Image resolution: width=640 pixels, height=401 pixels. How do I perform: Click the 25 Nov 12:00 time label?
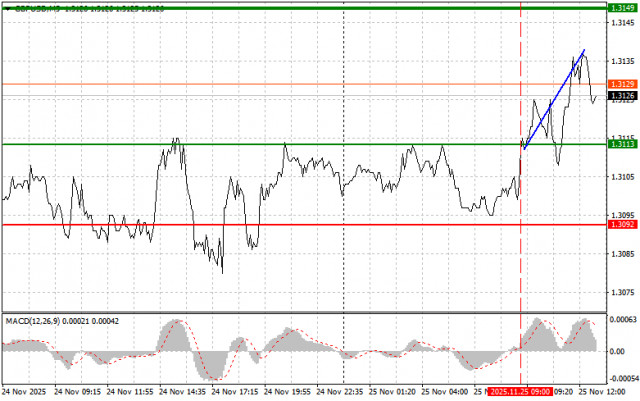[x=602, y=392]
